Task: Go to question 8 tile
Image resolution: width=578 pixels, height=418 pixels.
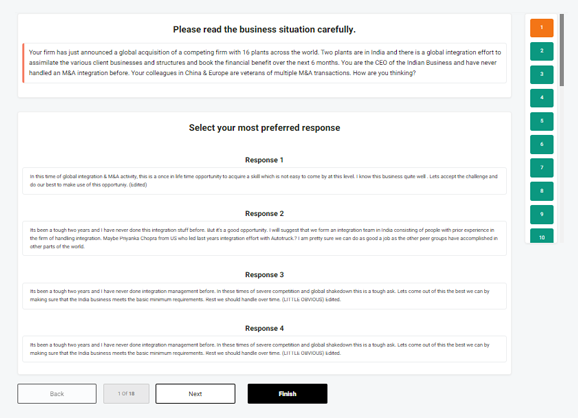Action: point(542,191)
